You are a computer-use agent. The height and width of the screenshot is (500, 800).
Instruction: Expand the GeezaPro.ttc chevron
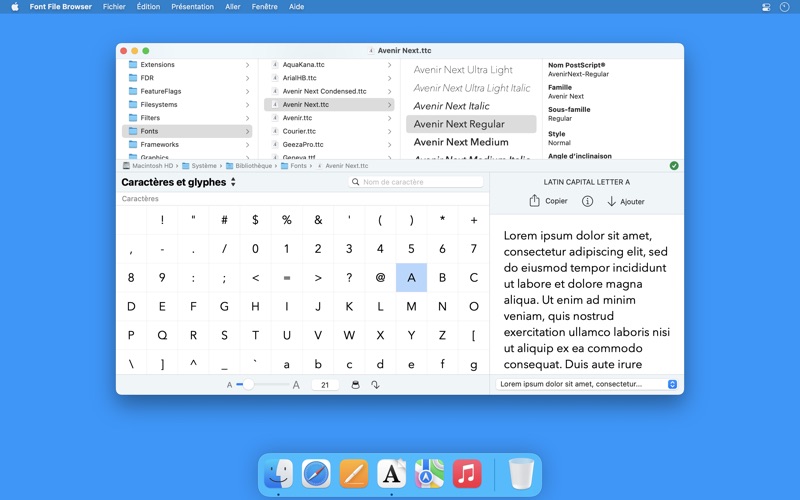[x=389, y=144]
